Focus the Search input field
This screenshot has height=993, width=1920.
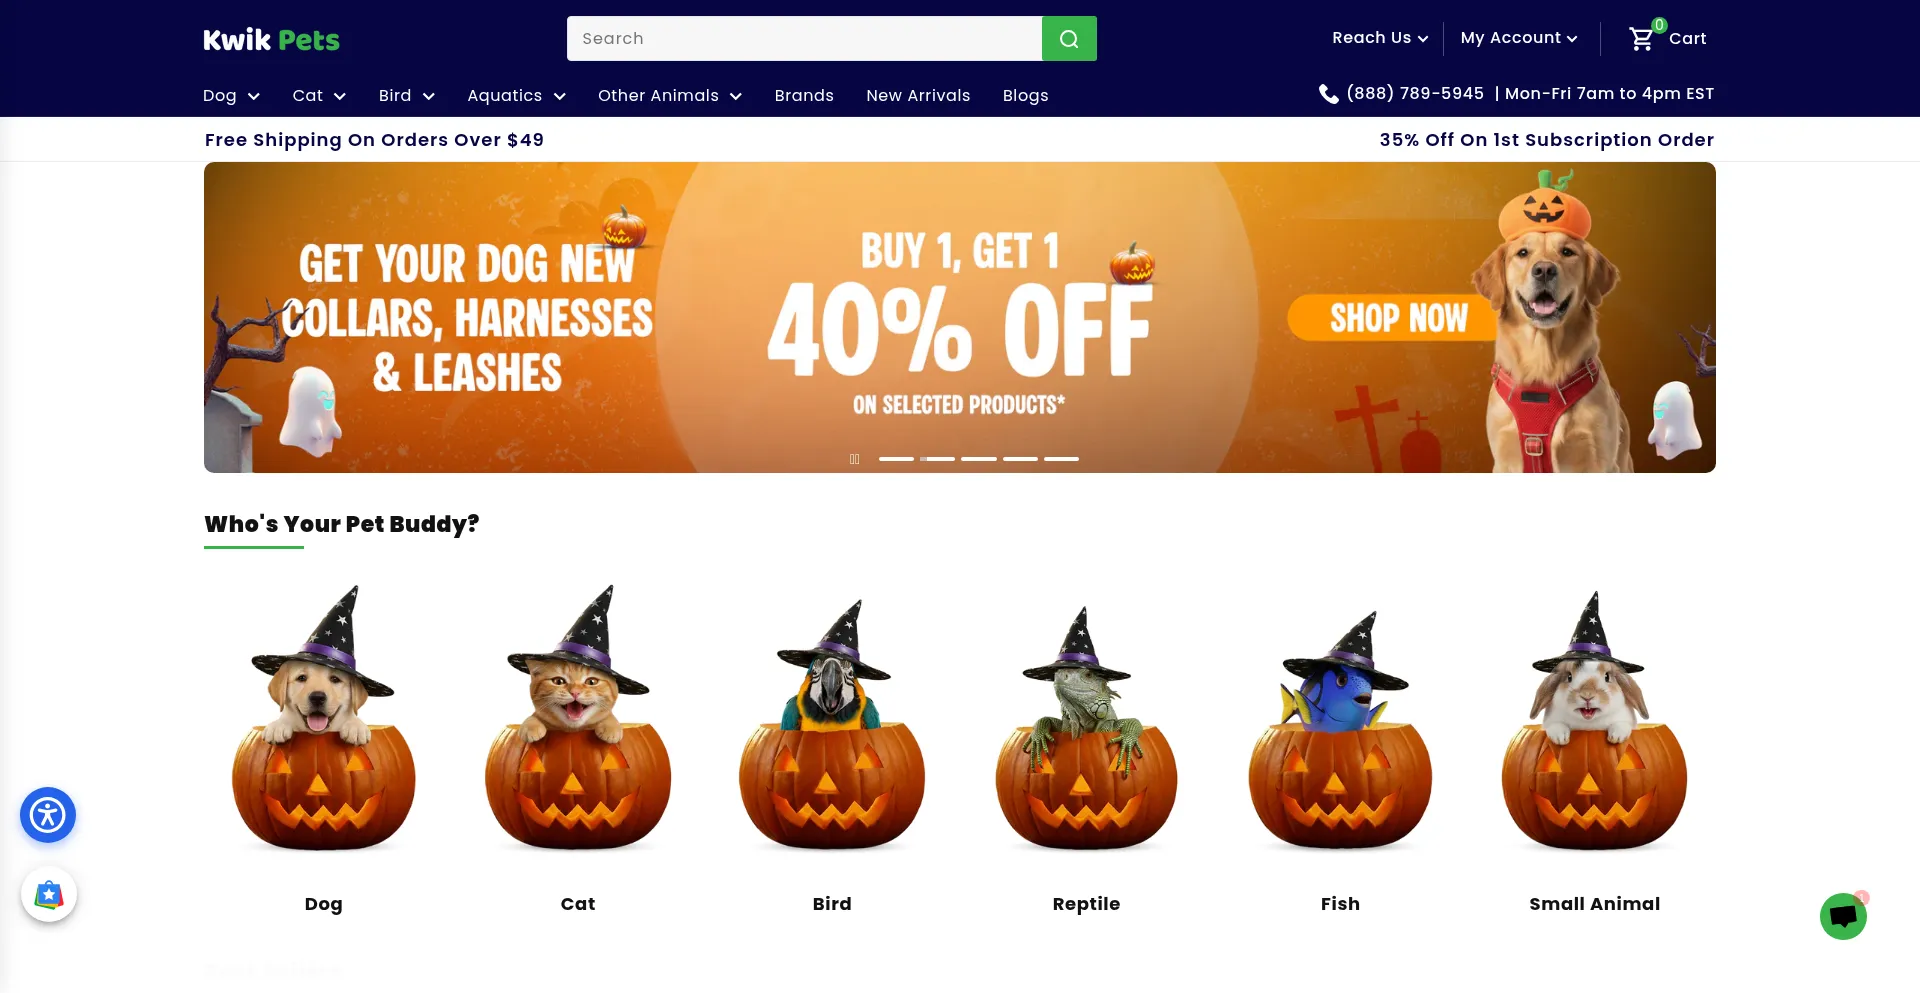pyautogui.click(x=804, y=39)
